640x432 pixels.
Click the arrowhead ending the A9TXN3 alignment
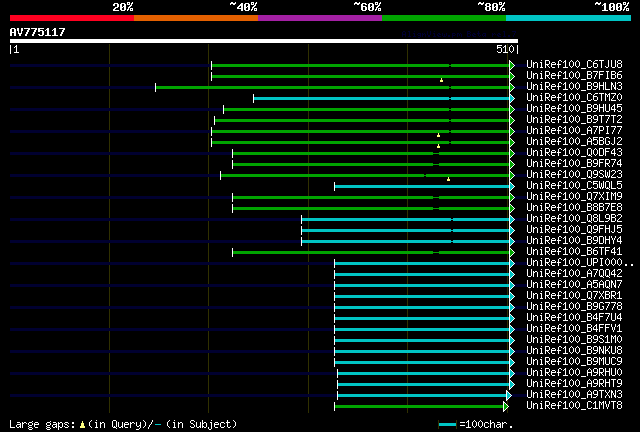(x=509, y=396)
